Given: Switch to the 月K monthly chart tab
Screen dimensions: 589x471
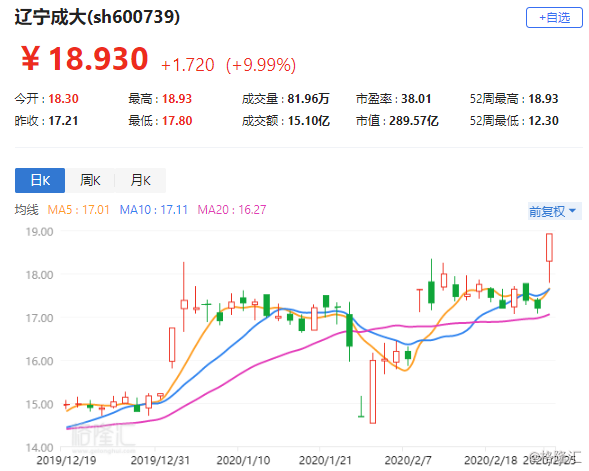Looking at the screenshot, I should tap(140, 180).
